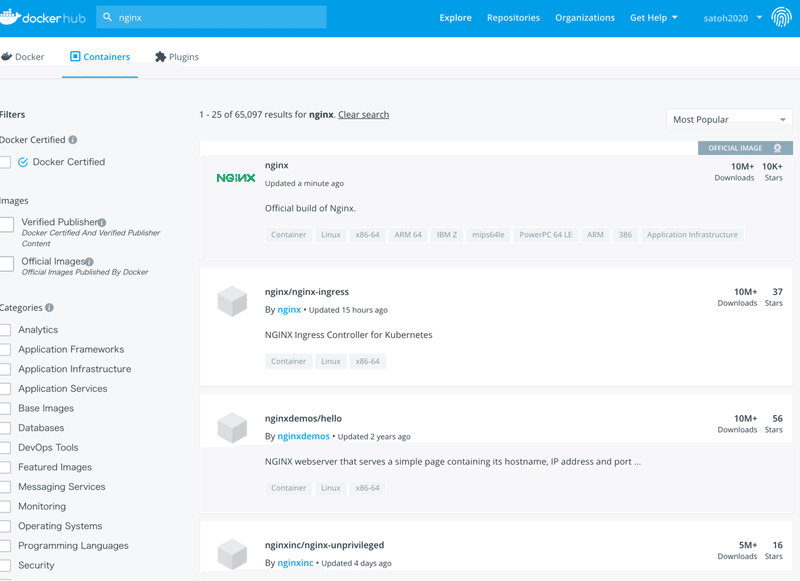Screen dimensions: 800x581
Task: Check the Featured Images checkbox
Action: click(x=5, y=467)
